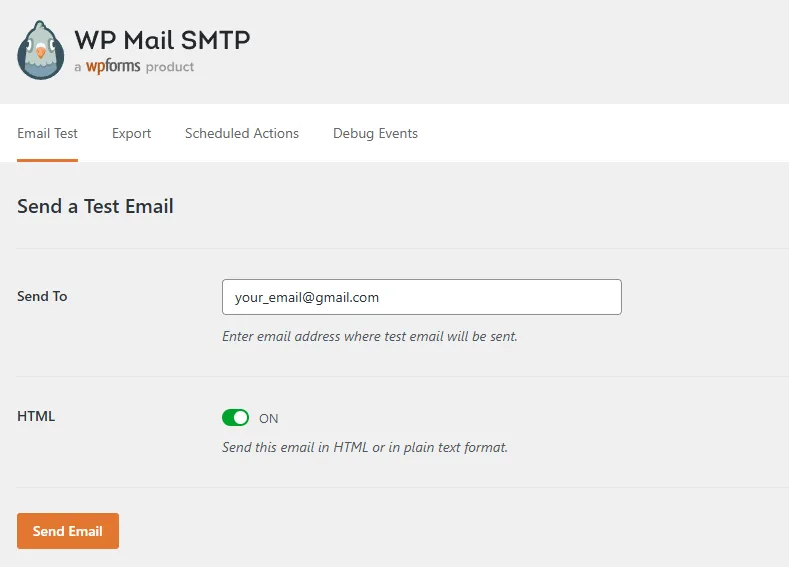Click the orange underline beneath Email Test
The image size is (789, 567).
pos(47,160)
